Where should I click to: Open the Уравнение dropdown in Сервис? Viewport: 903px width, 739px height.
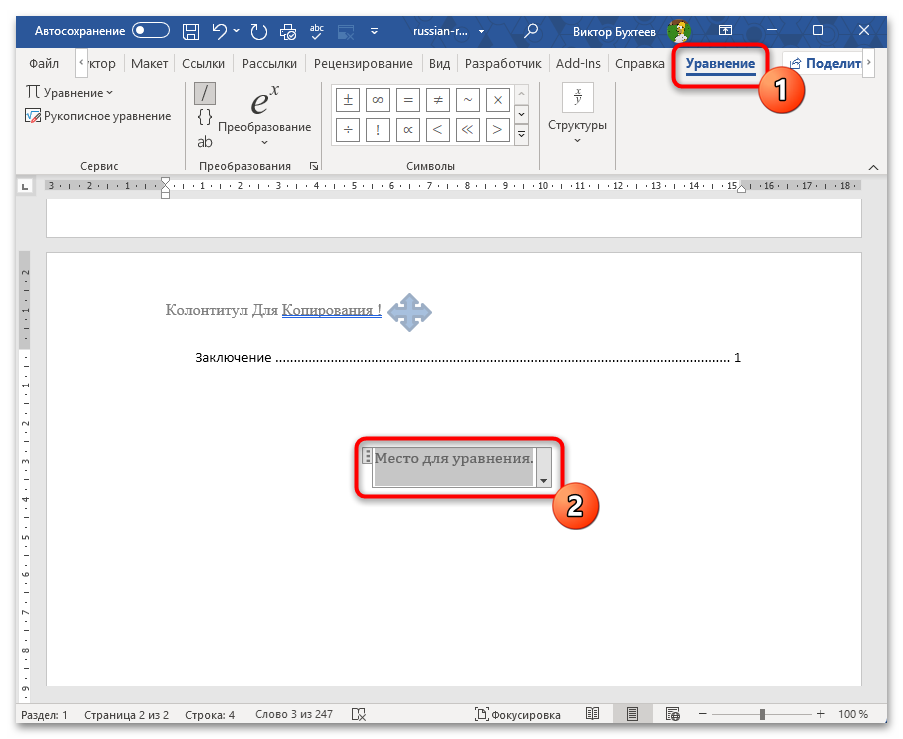tap(70, 93)
